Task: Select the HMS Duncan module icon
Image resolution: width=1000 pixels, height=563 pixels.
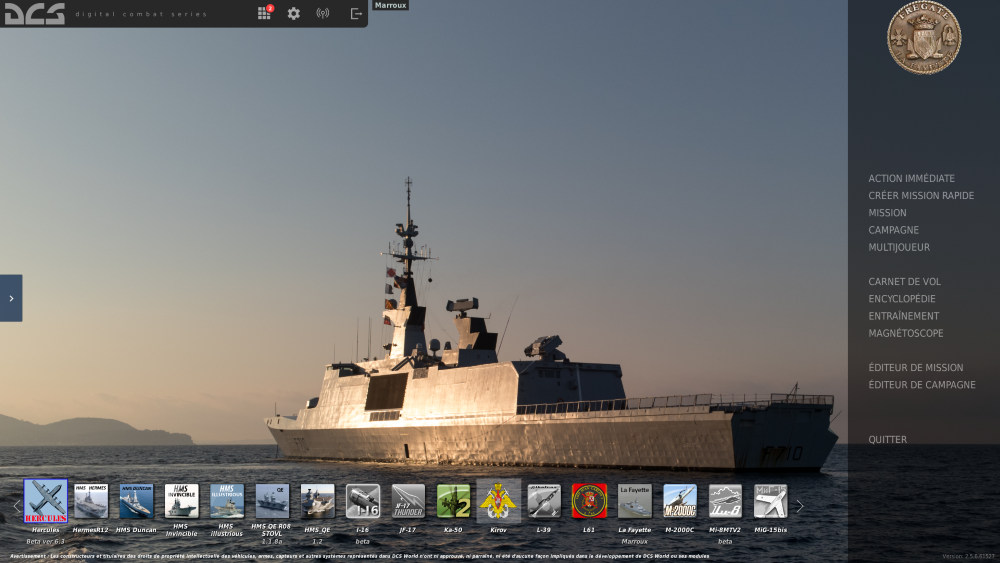Action: pos(136,501)
